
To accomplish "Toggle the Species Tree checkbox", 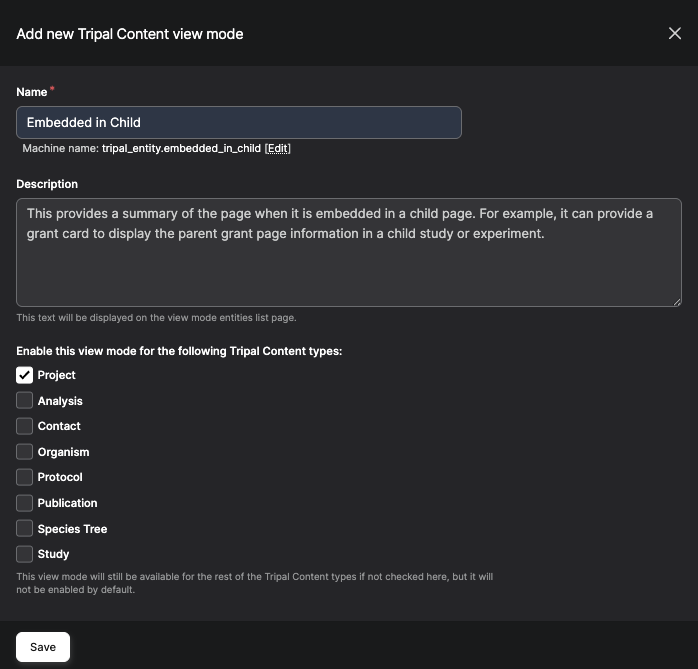I will click(x=24, y=528).
